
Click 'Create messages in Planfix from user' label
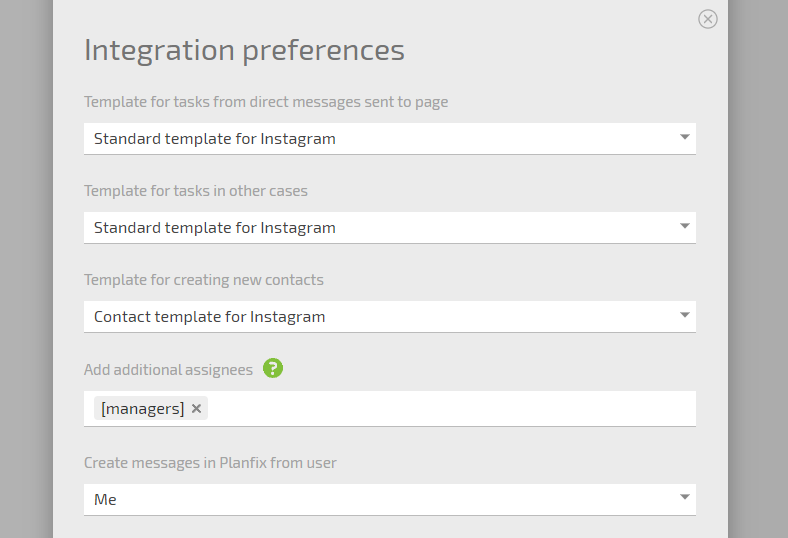pyautogui.click(x=210, y=463)
